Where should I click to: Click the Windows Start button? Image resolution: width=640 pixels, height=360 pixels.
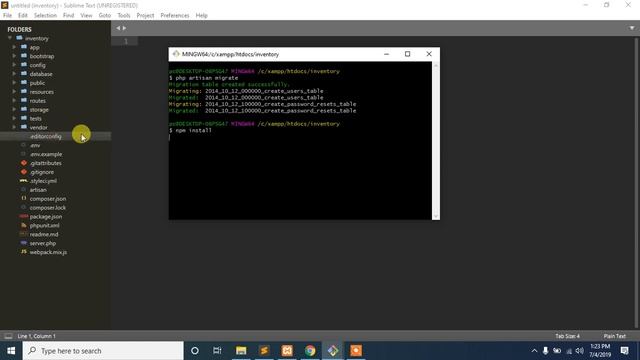pos(11,351)
